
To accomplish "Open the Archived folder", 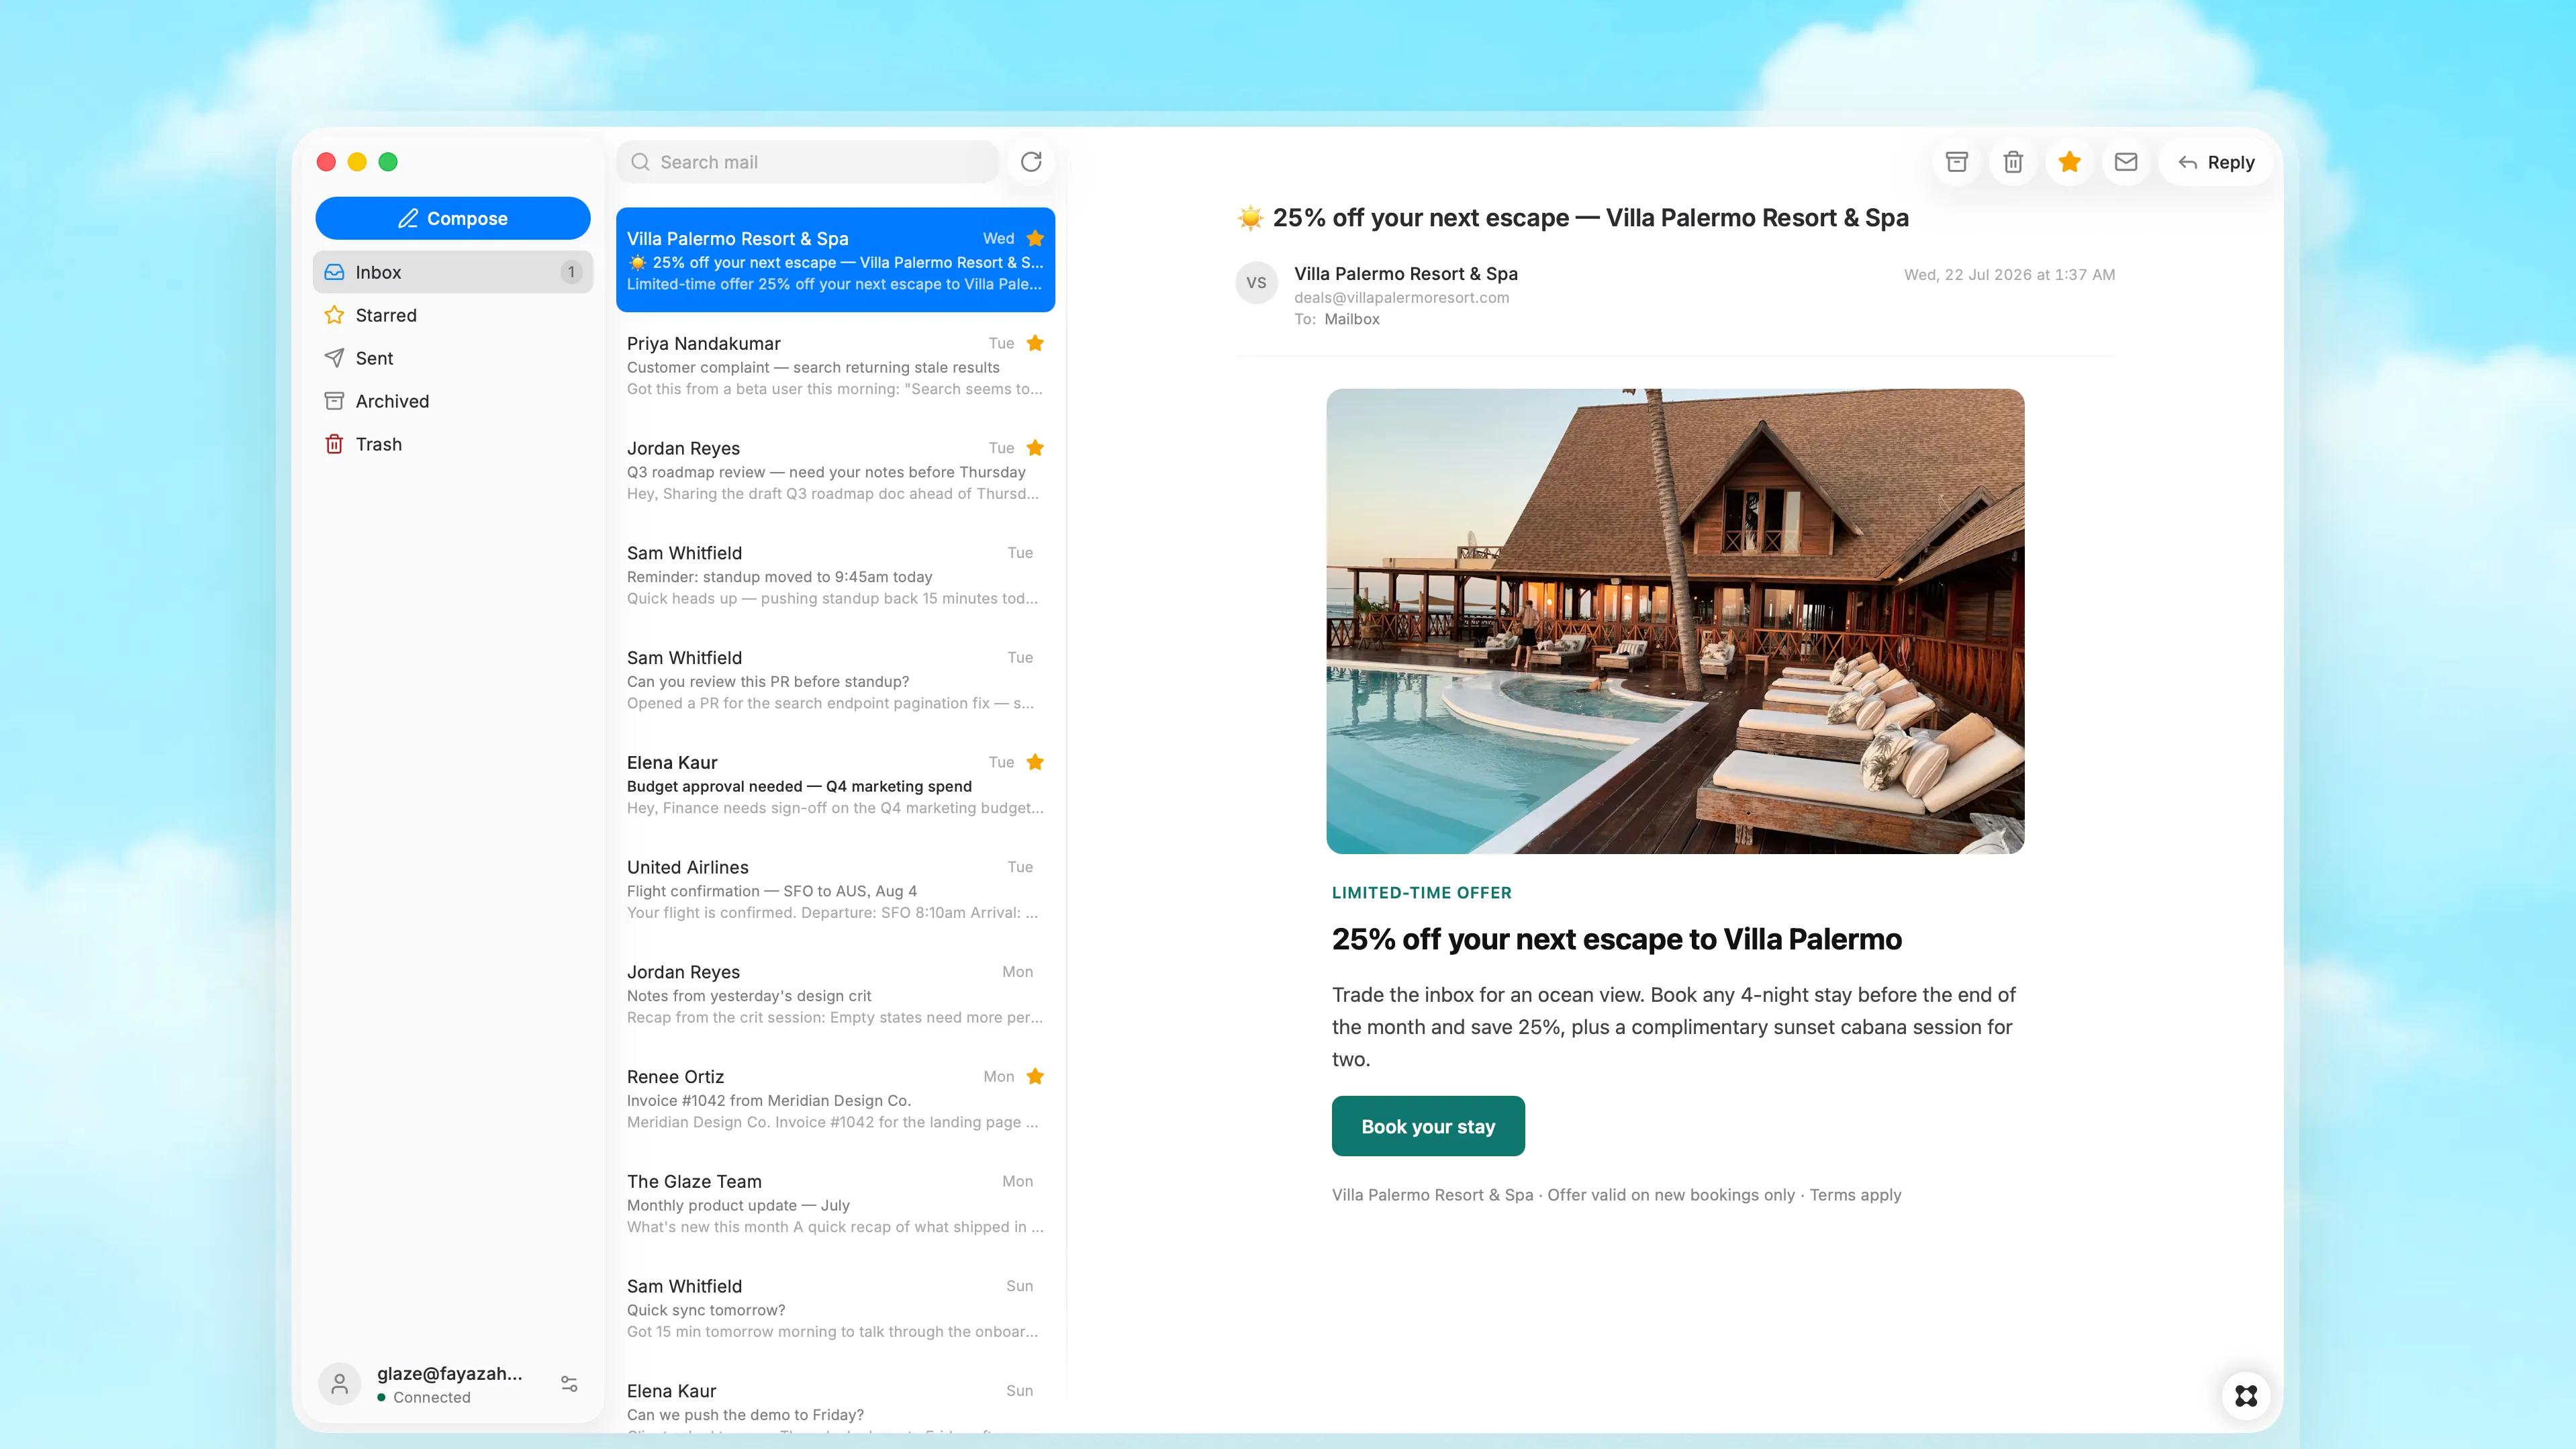I will tap(452, 401).
